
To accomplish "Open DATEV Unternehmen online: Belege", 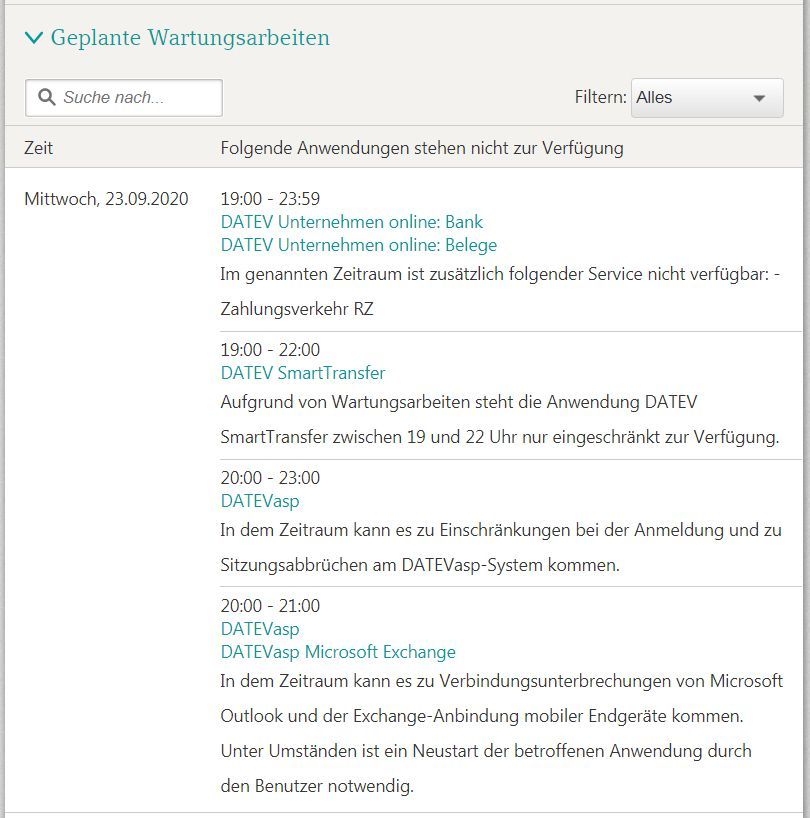I will [x=358, y=245].
